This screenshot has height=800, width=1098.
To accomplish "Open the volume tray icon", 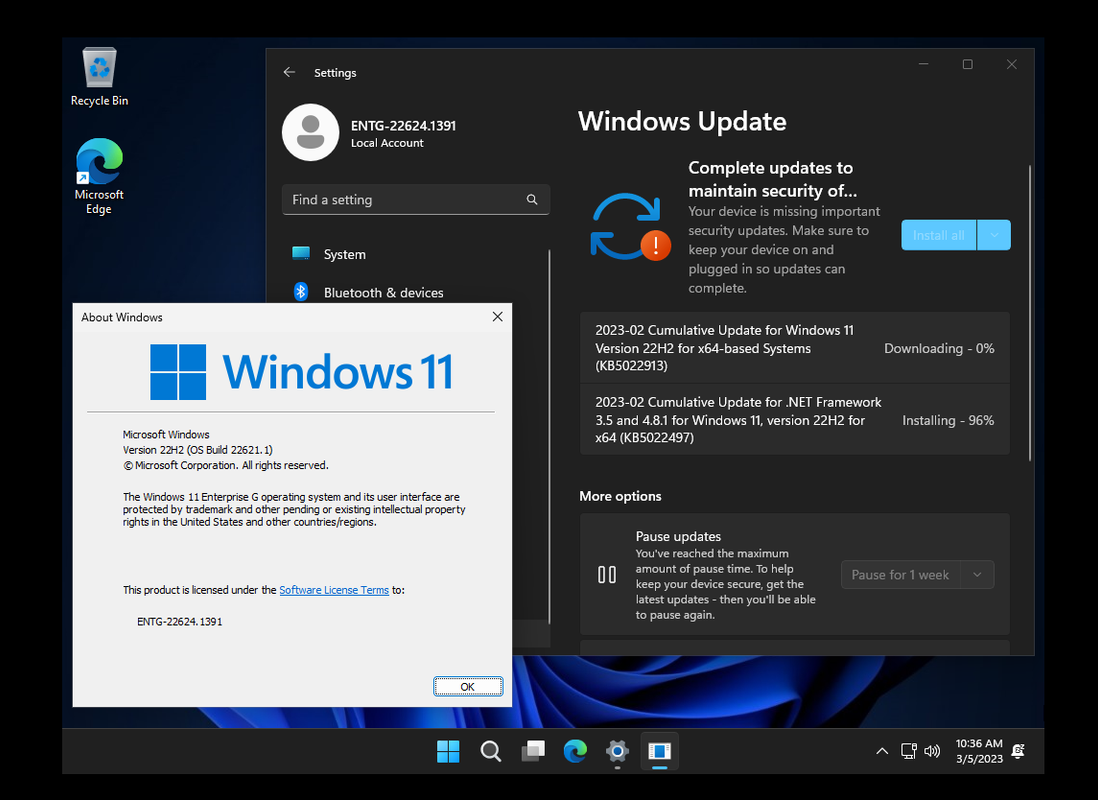I will point(932,751).
